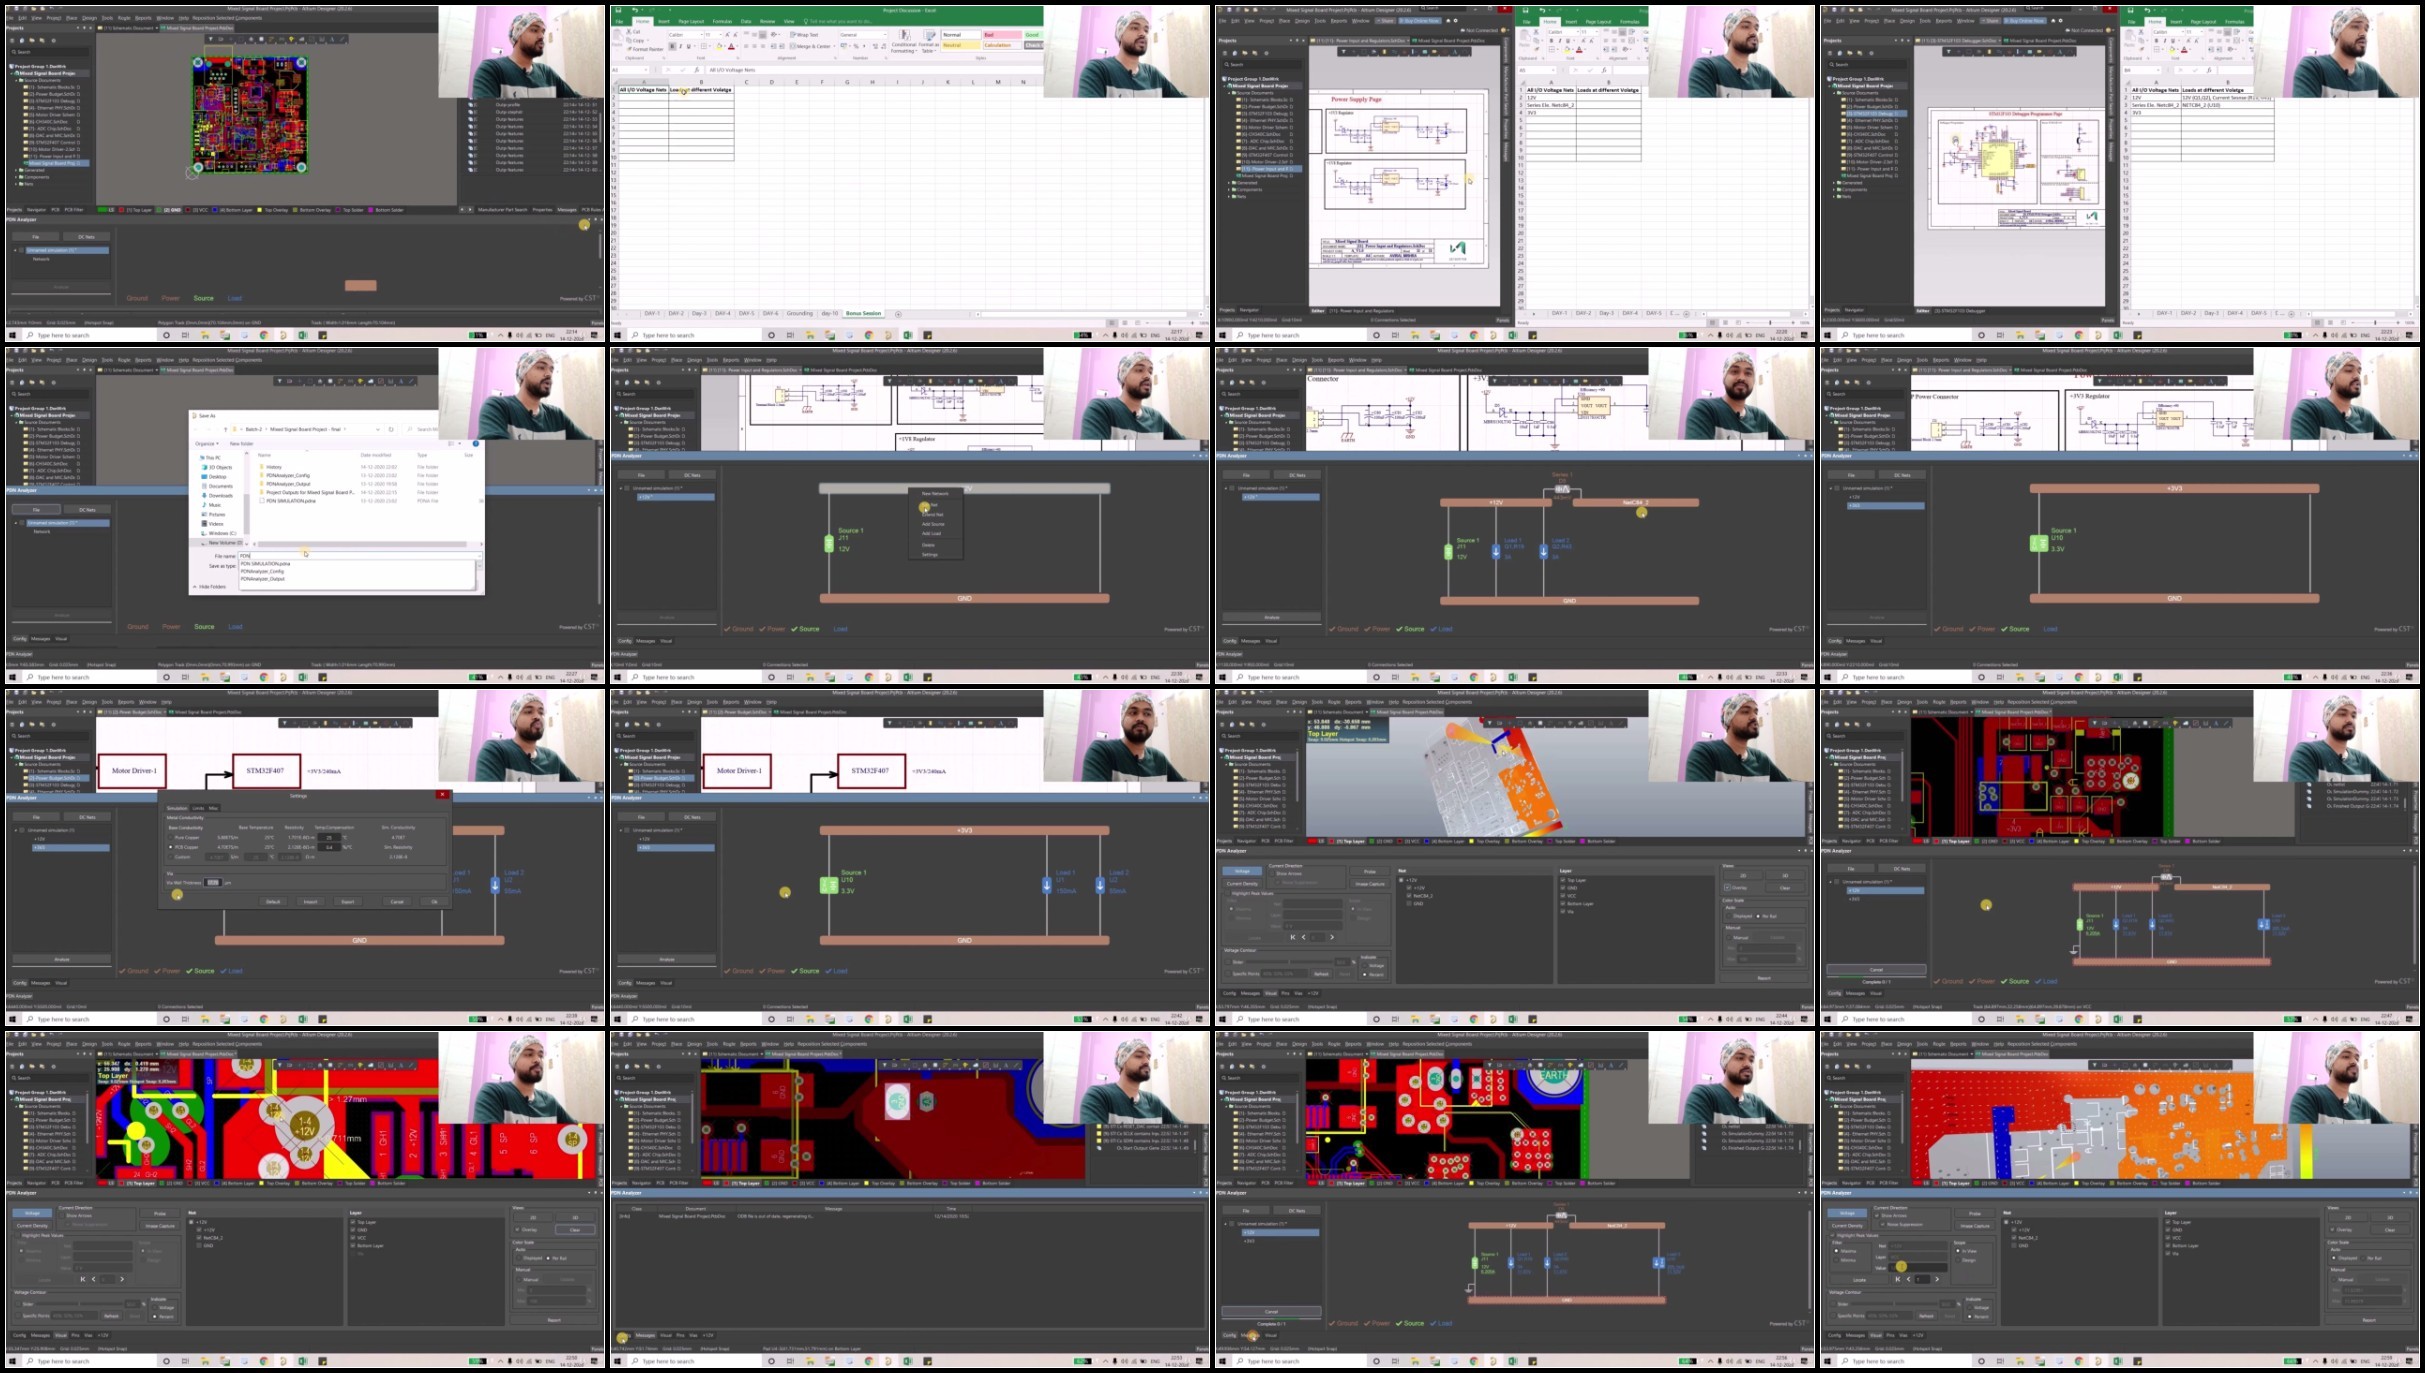
Task: Click Wrap Text in the full-screen Excel frame
Action: tap(804, 35)
